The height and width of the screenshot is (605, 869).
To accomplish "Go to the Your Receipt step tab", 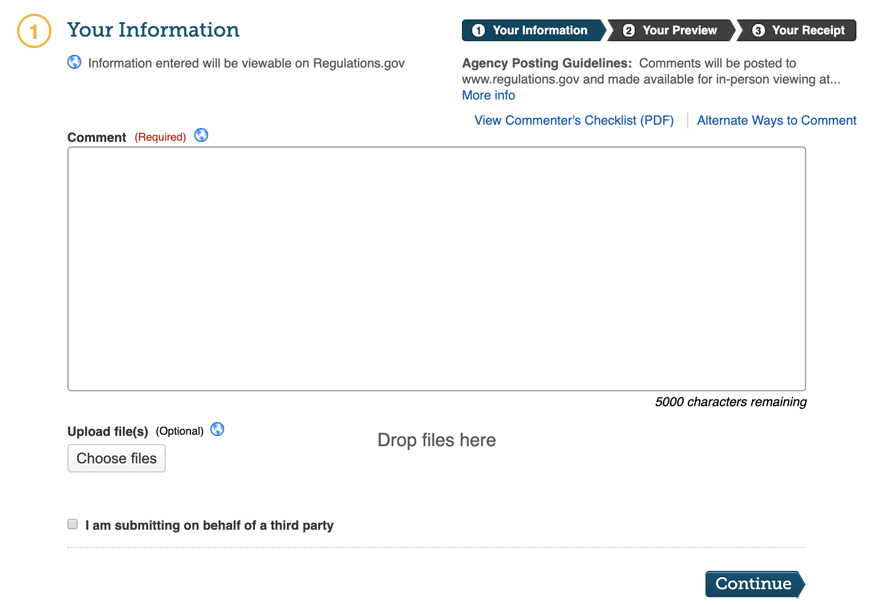I will (x=798, y=30).
